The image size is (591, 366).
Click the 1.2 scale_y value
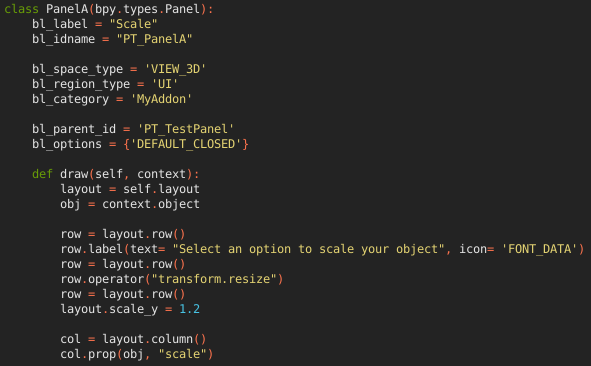189,309
